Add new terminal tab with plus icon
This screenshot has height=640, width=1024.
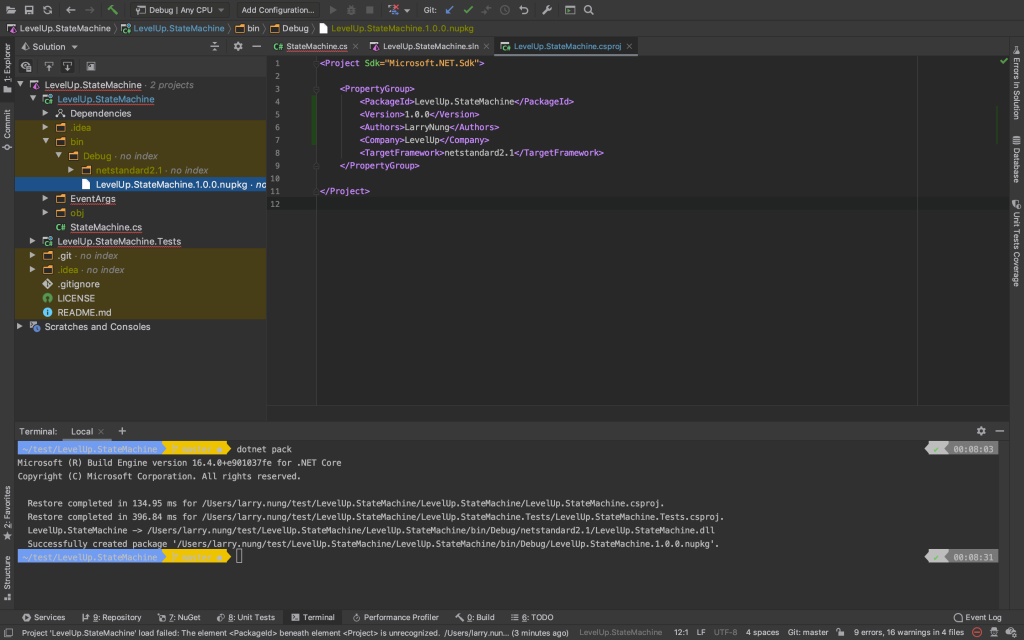point(122,431)
